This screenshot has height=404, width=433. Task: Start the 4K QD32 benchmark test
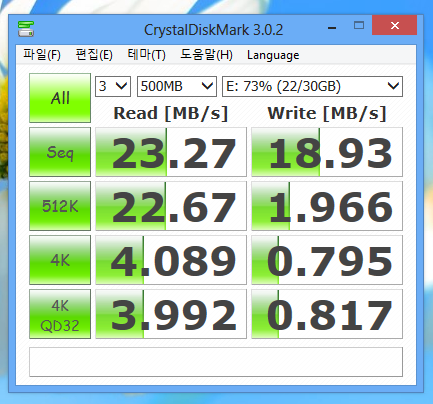coord(60,314)
